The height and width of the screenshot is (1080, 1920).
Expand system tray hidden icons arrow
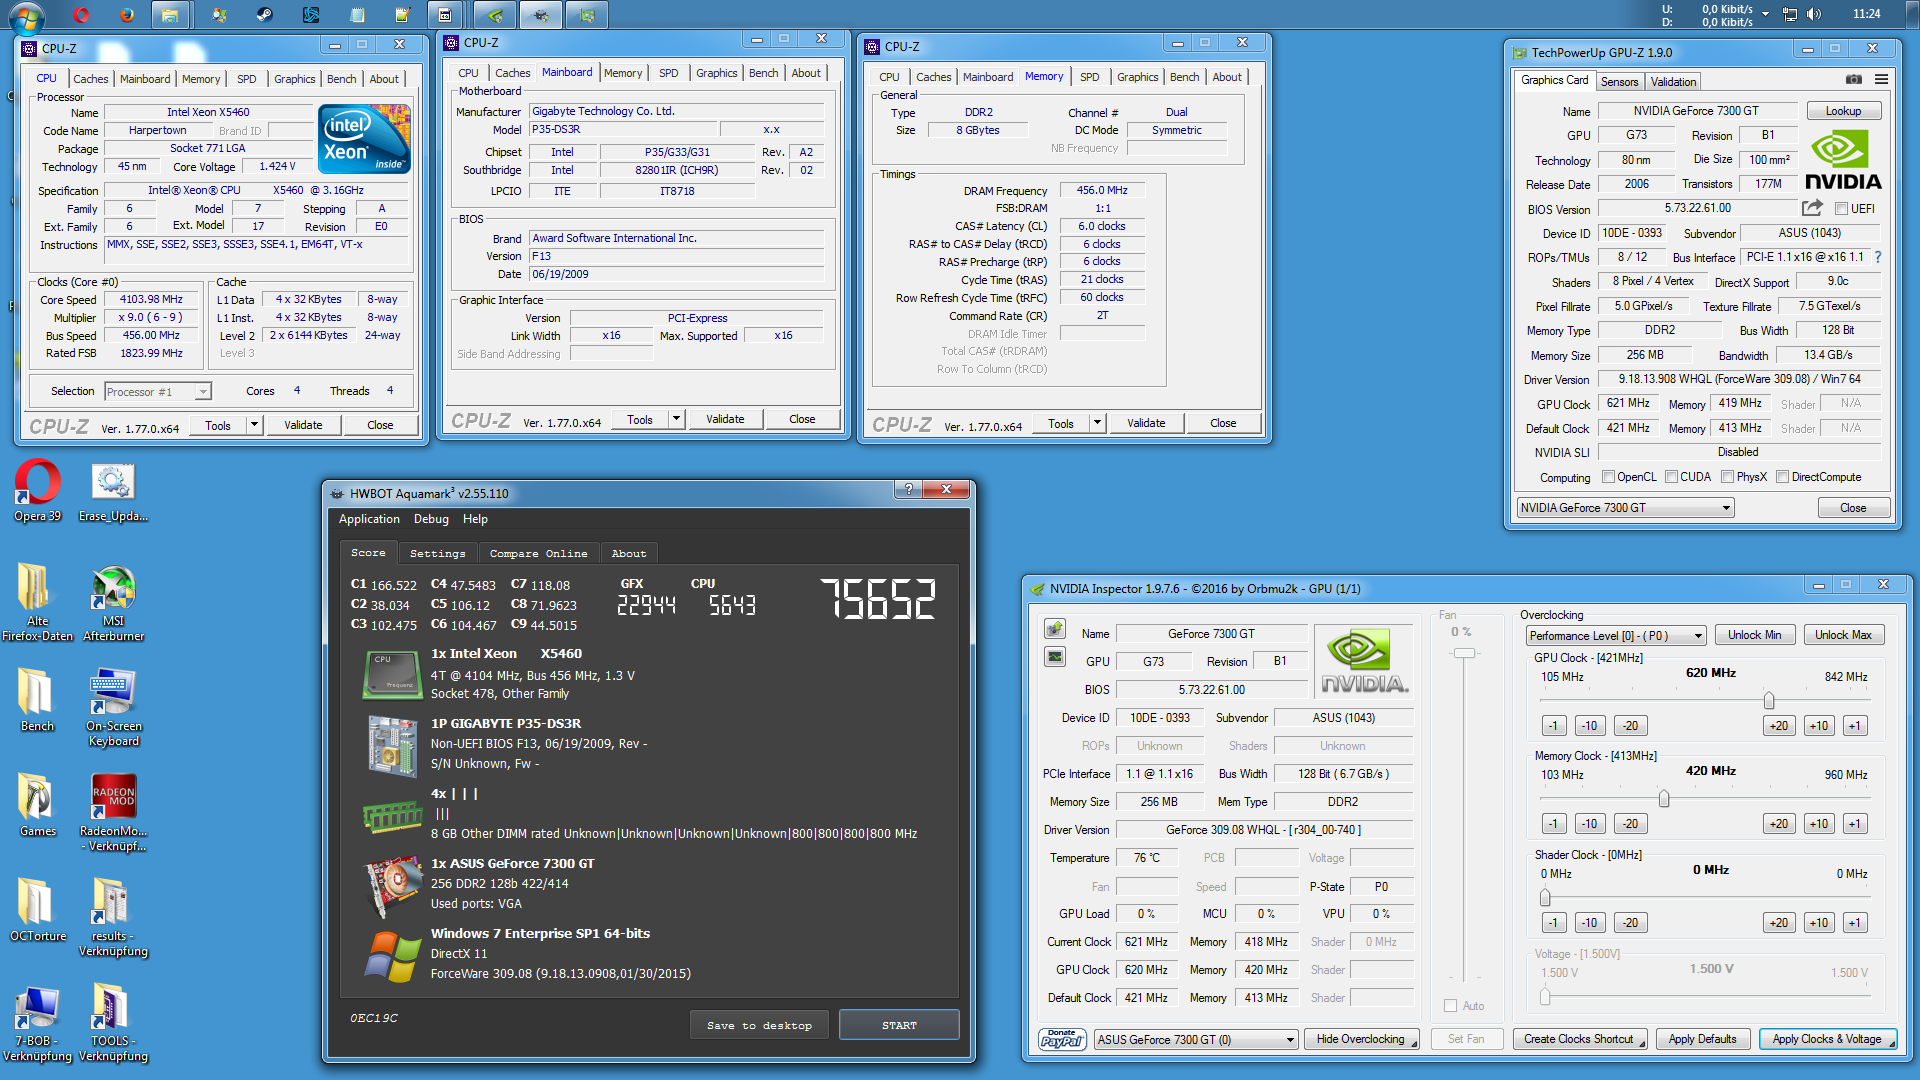[1766, 14]
